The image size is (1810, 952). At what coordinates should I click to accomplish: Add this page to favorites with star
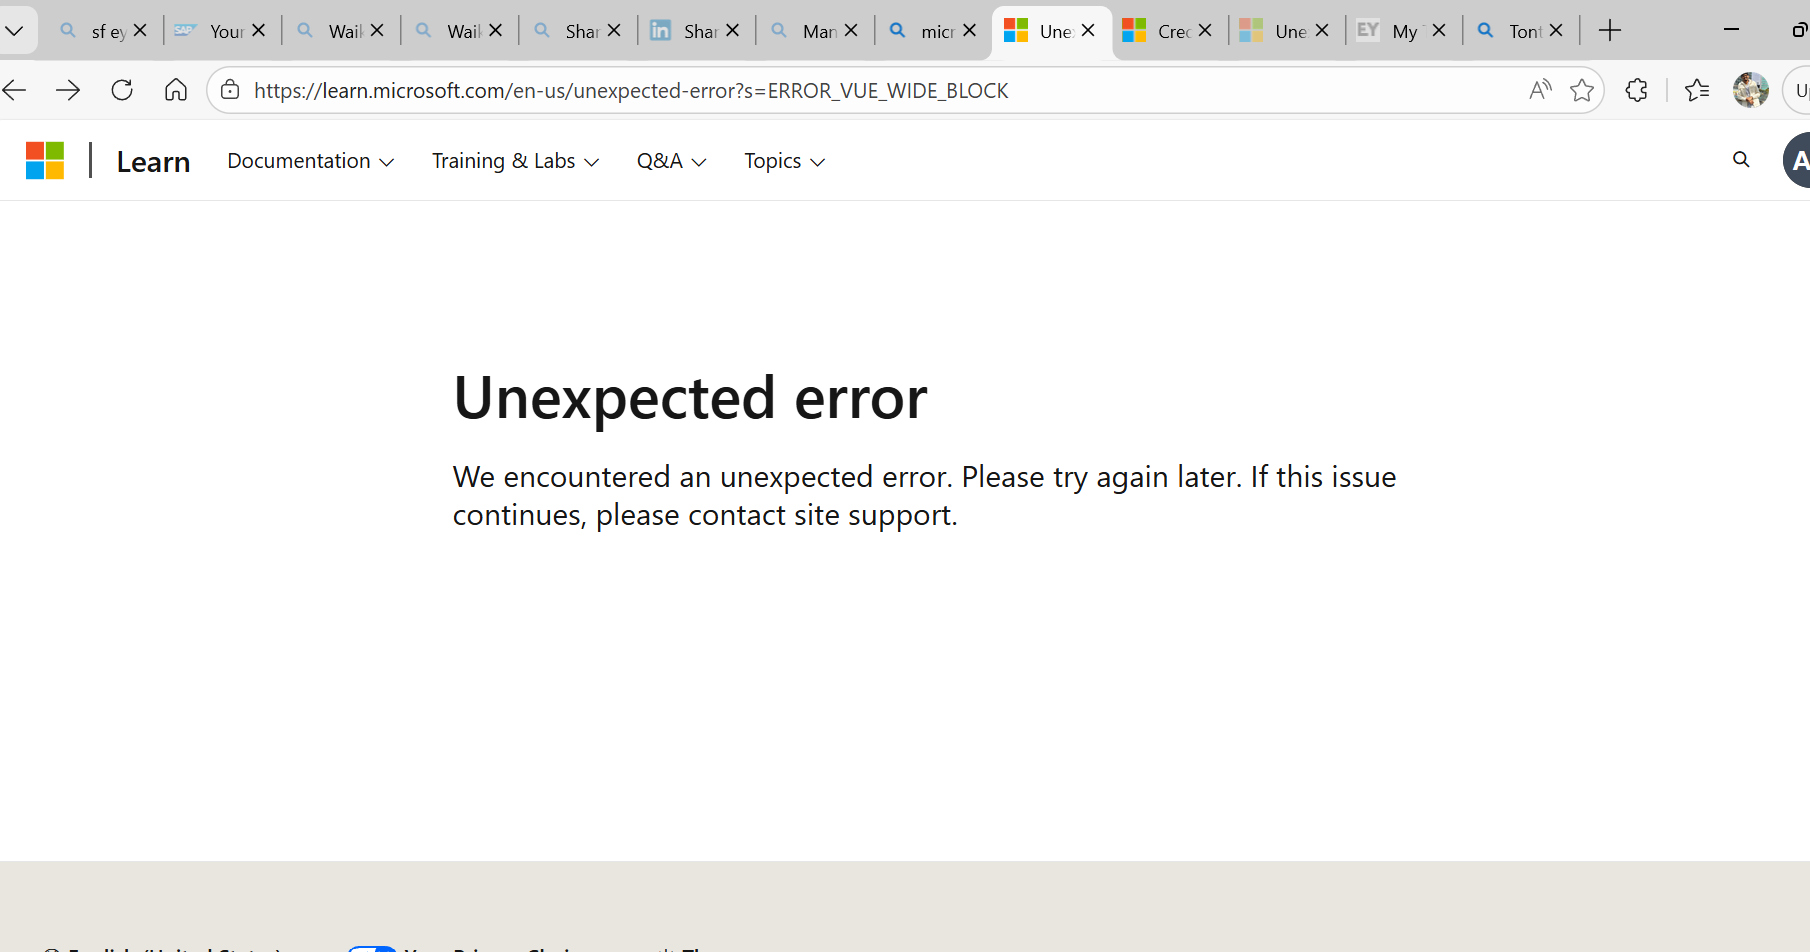tap(1582, 90)
